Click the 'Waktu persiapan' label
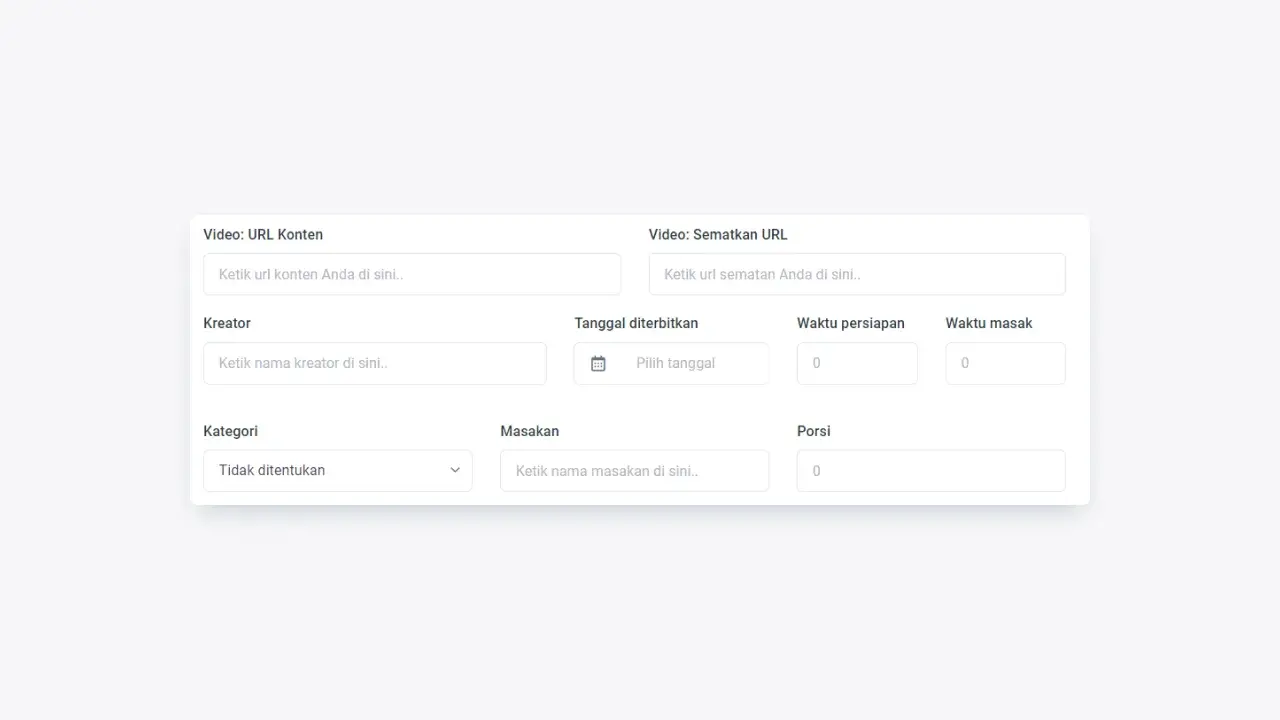Screen dimensions: 1280x720 (x=850, y=323)
